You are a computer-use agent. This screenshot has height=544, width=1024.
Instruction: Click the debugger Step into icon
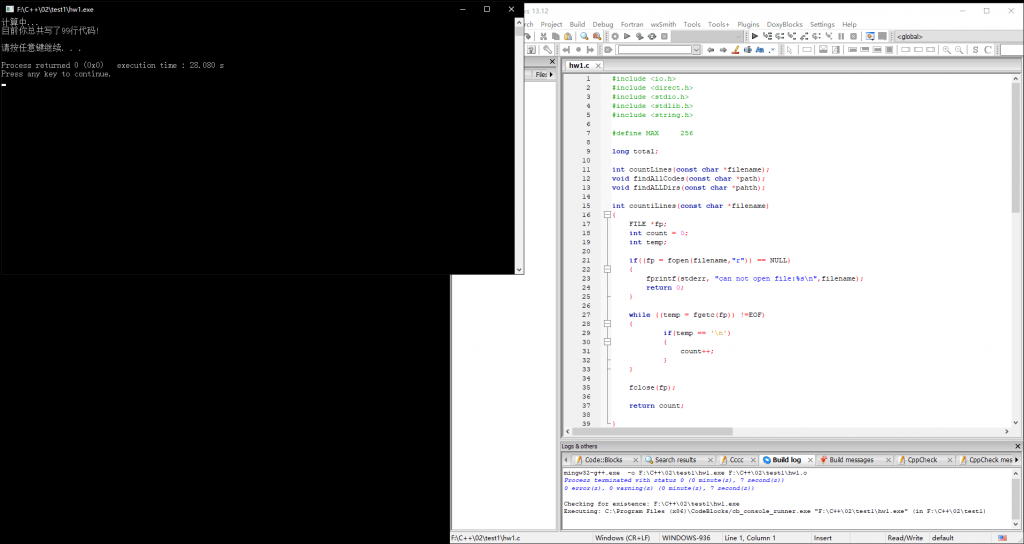(792, 36)
